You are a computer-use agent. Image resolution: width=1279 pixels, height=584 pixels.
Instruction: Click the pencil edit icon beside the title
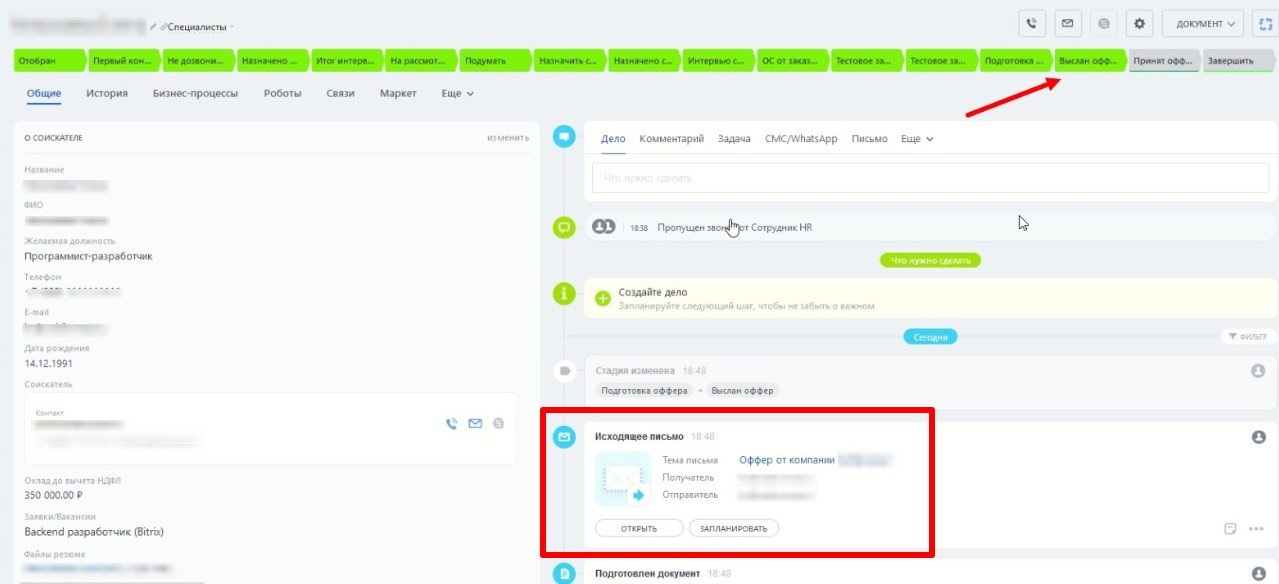pos(153,26)
